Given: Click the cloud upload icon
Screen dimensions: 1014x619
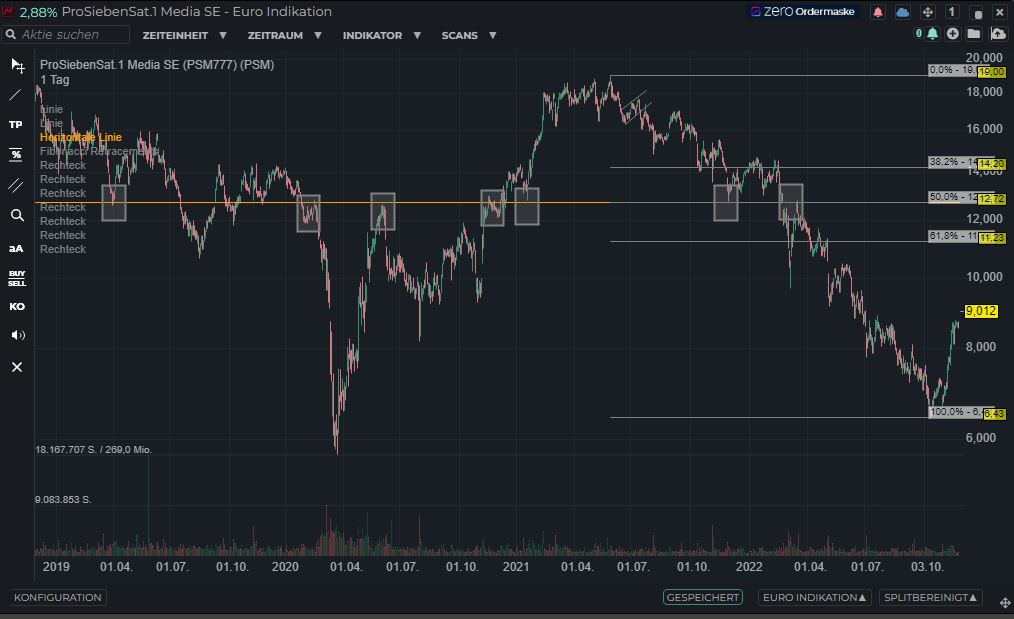Looking at the screenshot, I should 998,34.
